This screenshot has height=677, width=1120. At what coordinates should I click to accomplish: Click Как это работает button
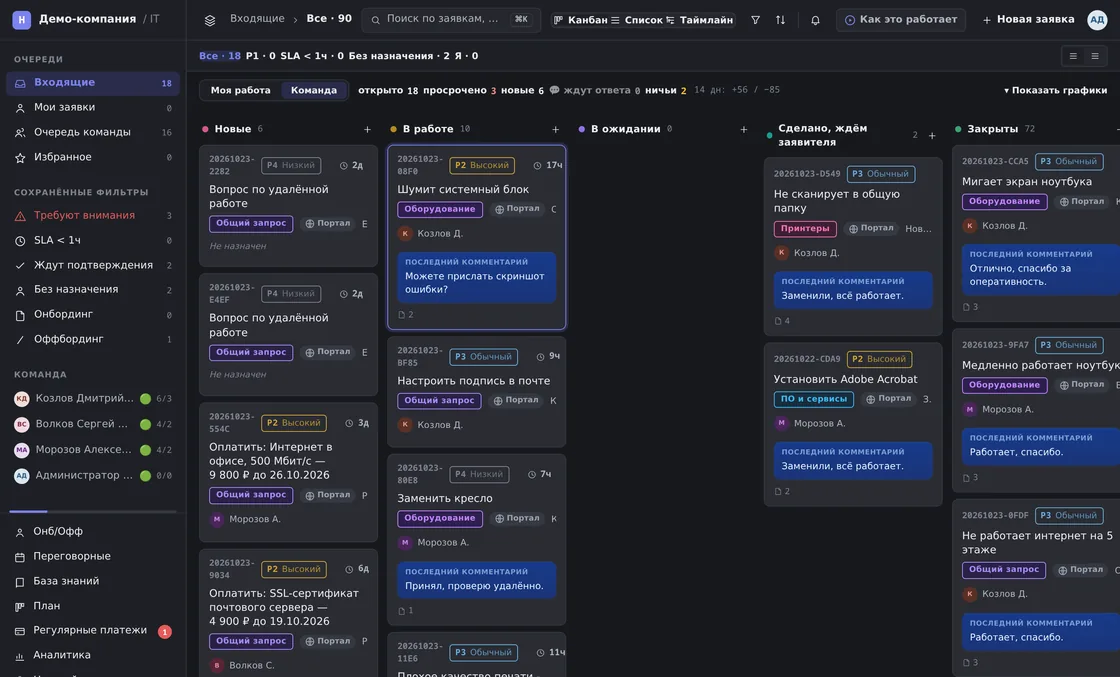[901, 20]
